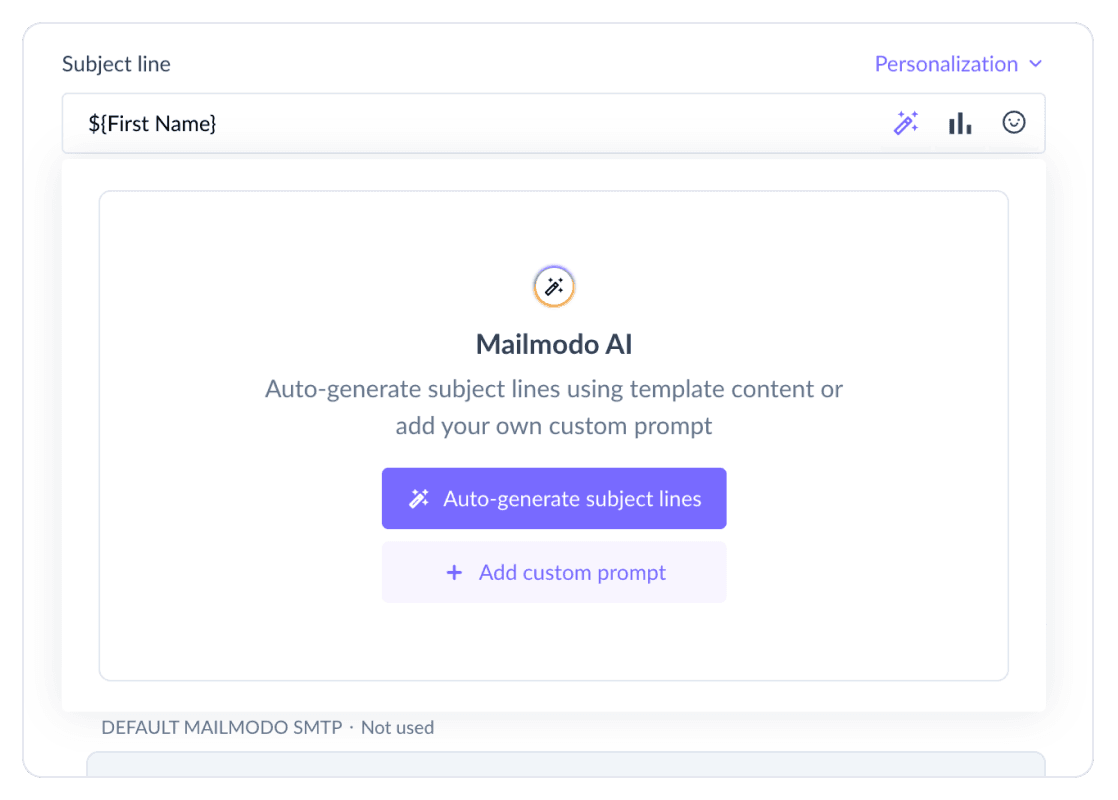Expand the Personalization chevron arrow

(1034, 64)
